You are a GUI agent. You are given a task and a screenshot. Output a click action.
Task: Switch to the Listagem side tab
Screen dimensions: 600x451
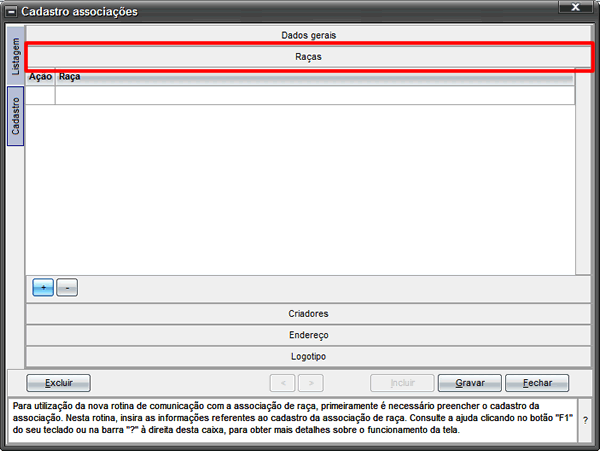16,56
